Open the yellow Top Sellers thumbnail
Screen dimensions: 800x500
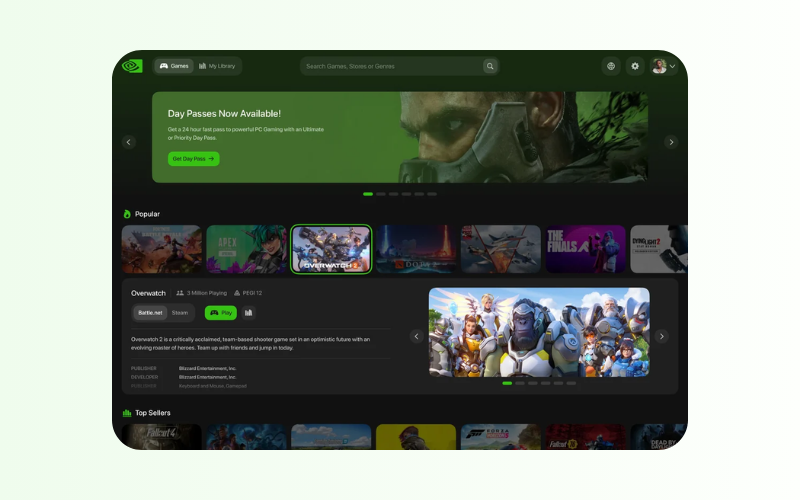[x=416, y=437]
